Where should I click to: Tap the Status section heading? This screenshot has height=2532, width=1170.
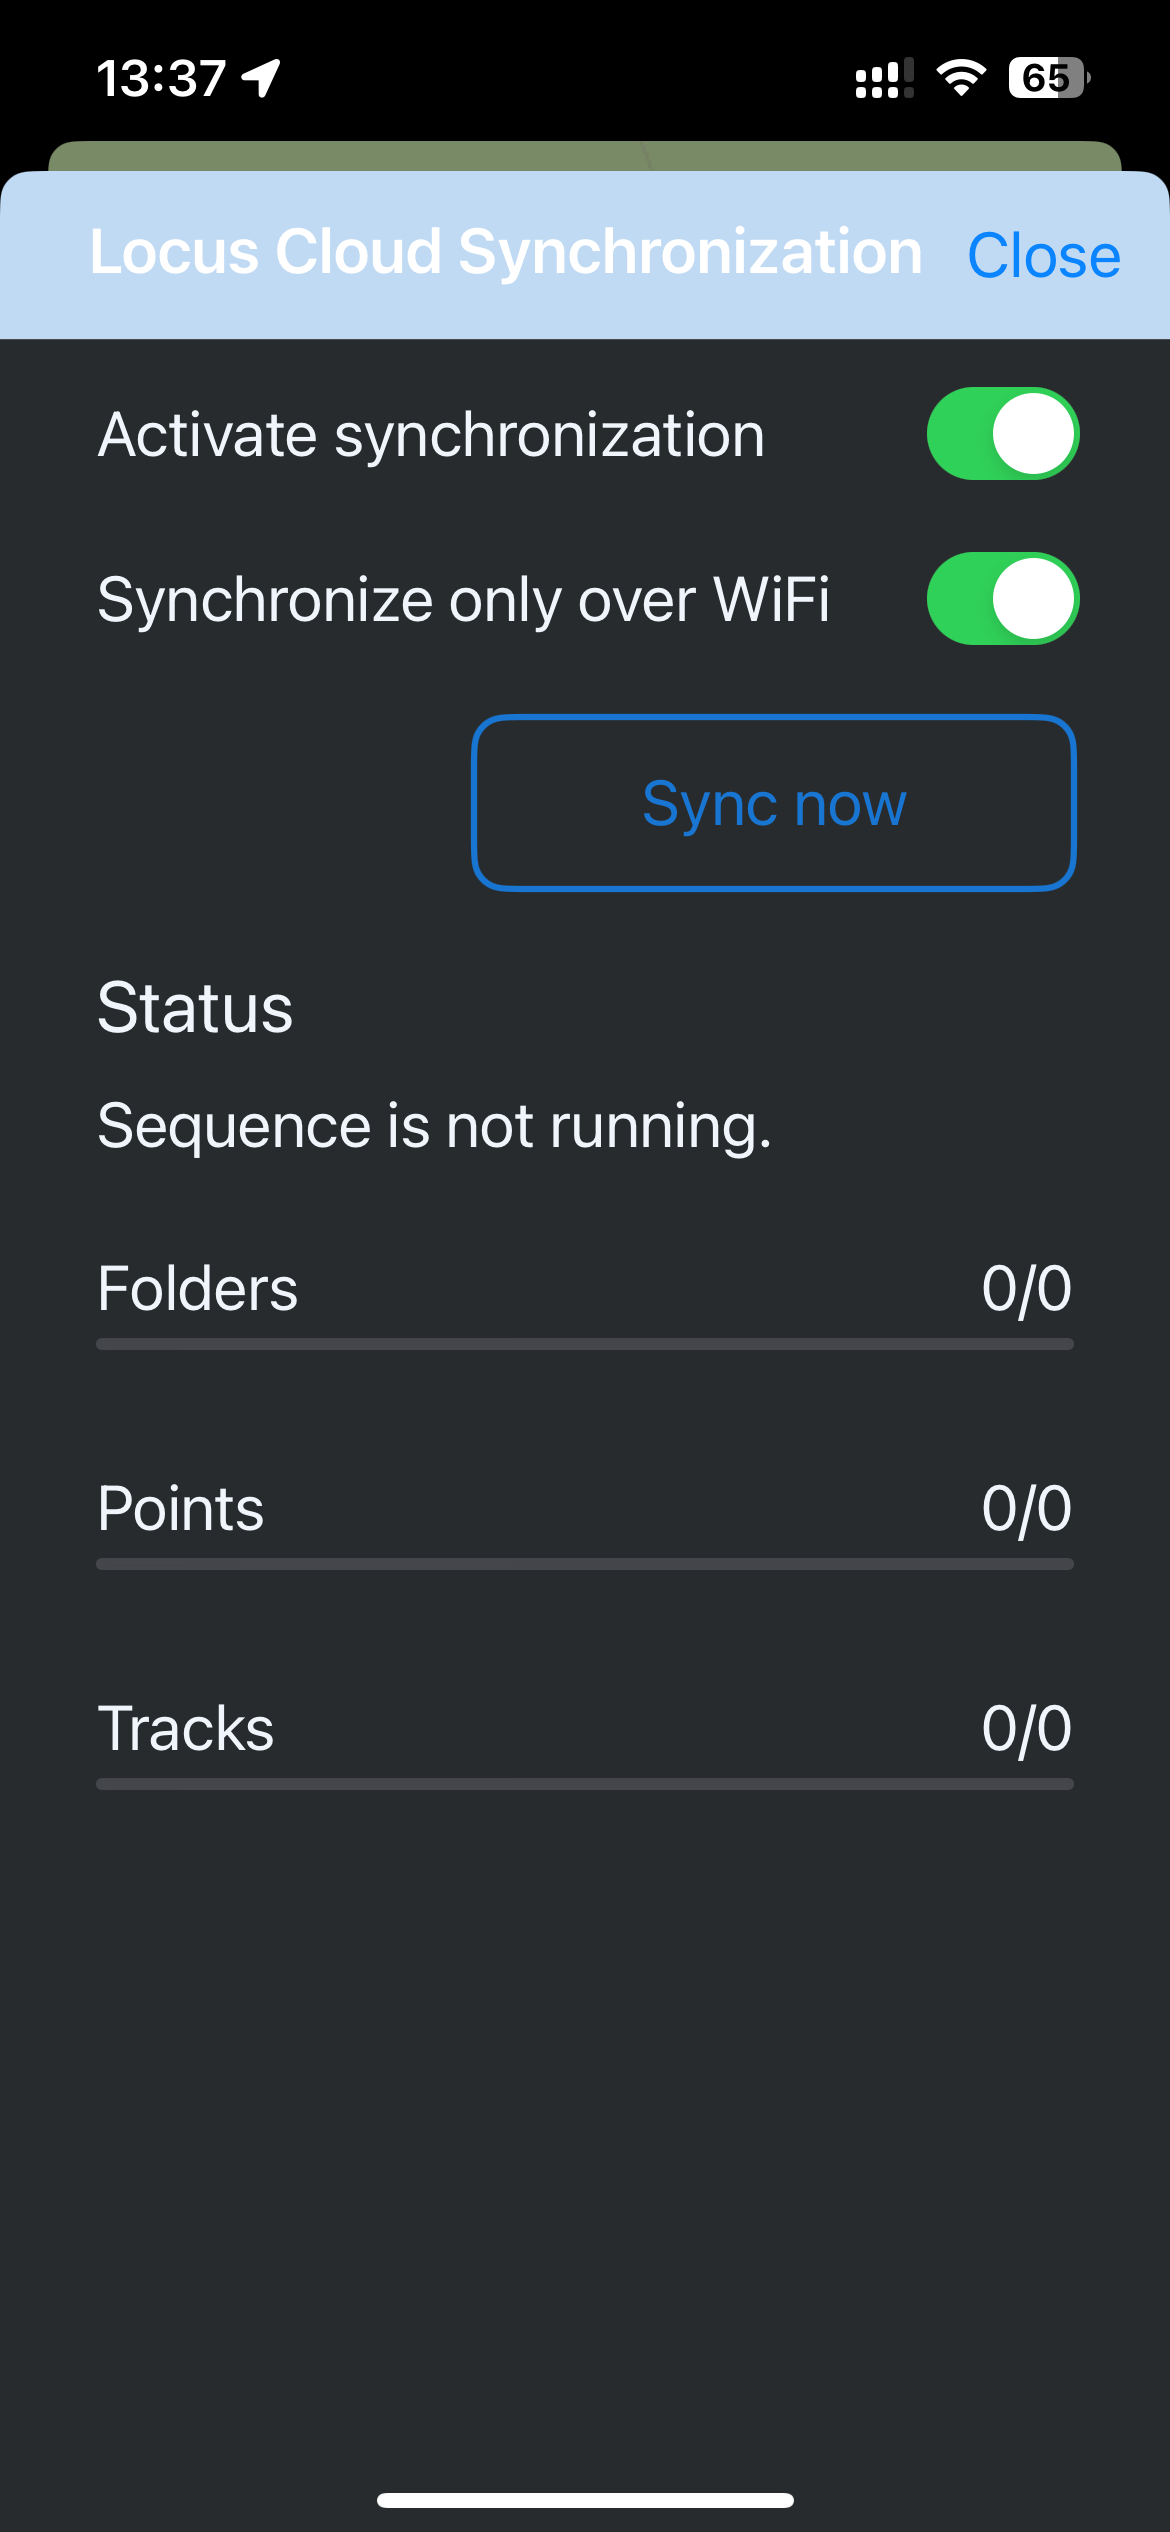[x=195, y=1007]
